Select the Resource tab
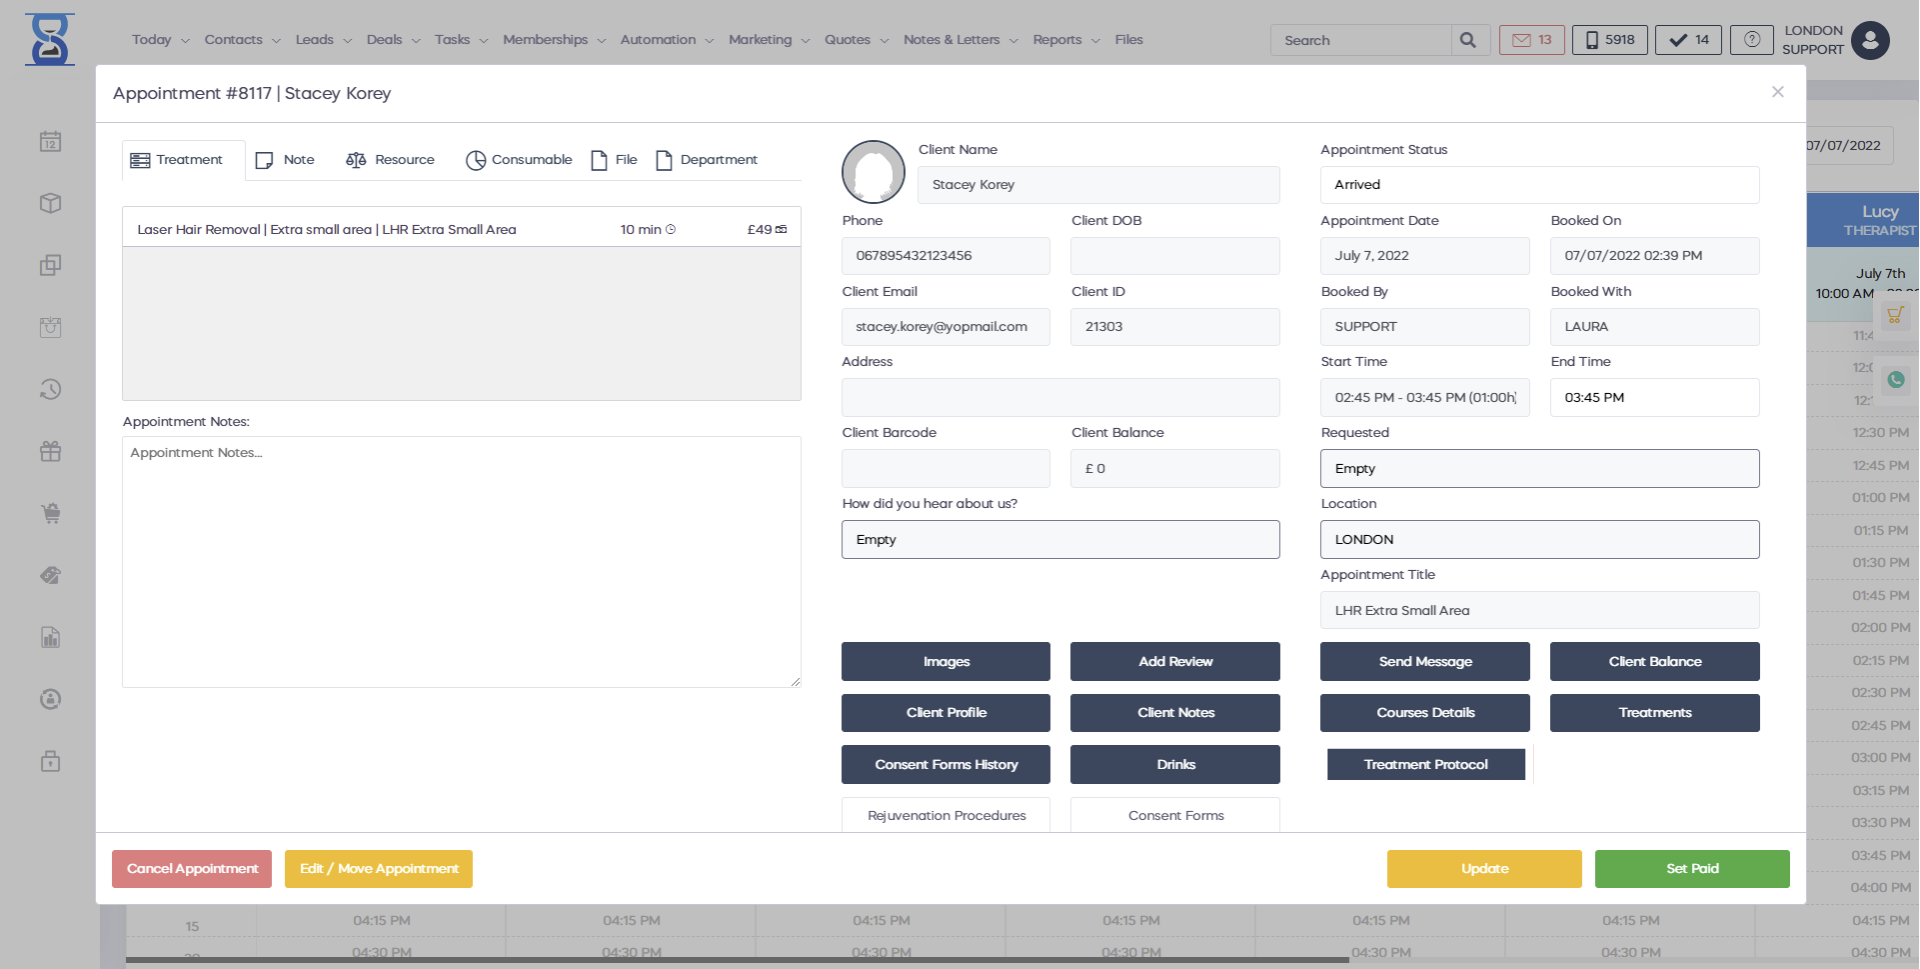 click(390, 160)
